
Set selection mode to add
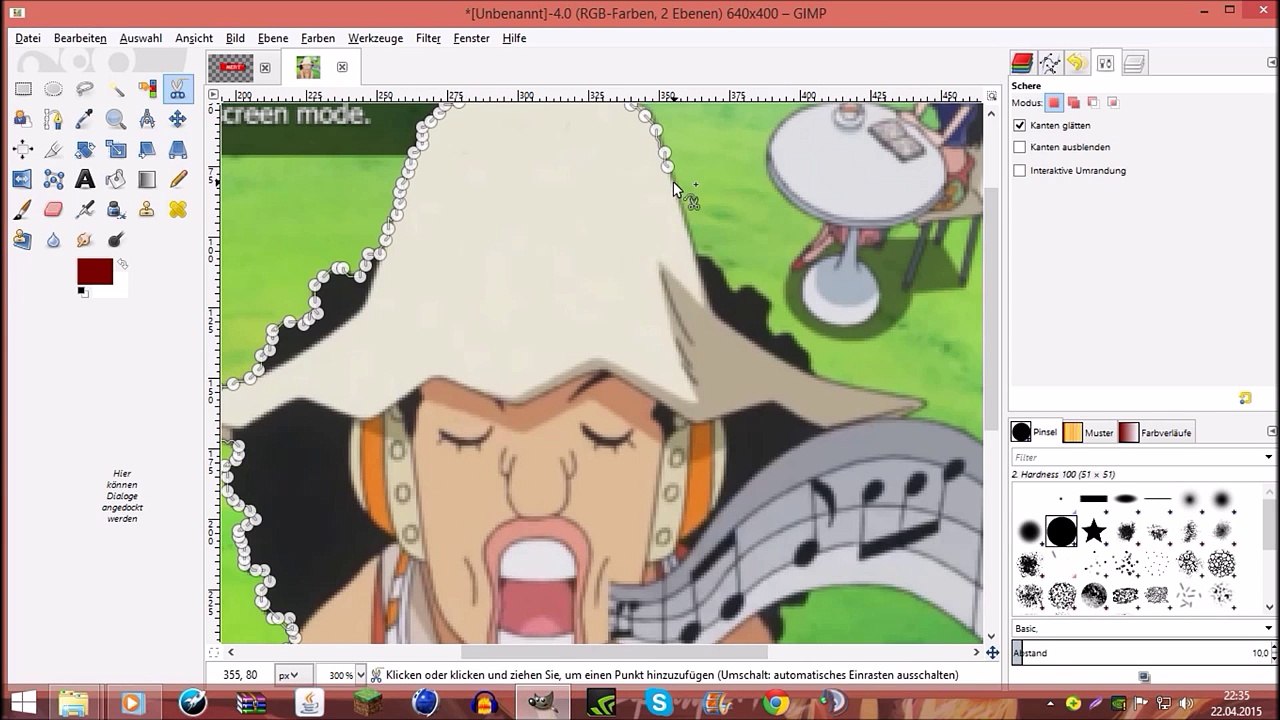pyautogui.click(x=1074, y=102)
